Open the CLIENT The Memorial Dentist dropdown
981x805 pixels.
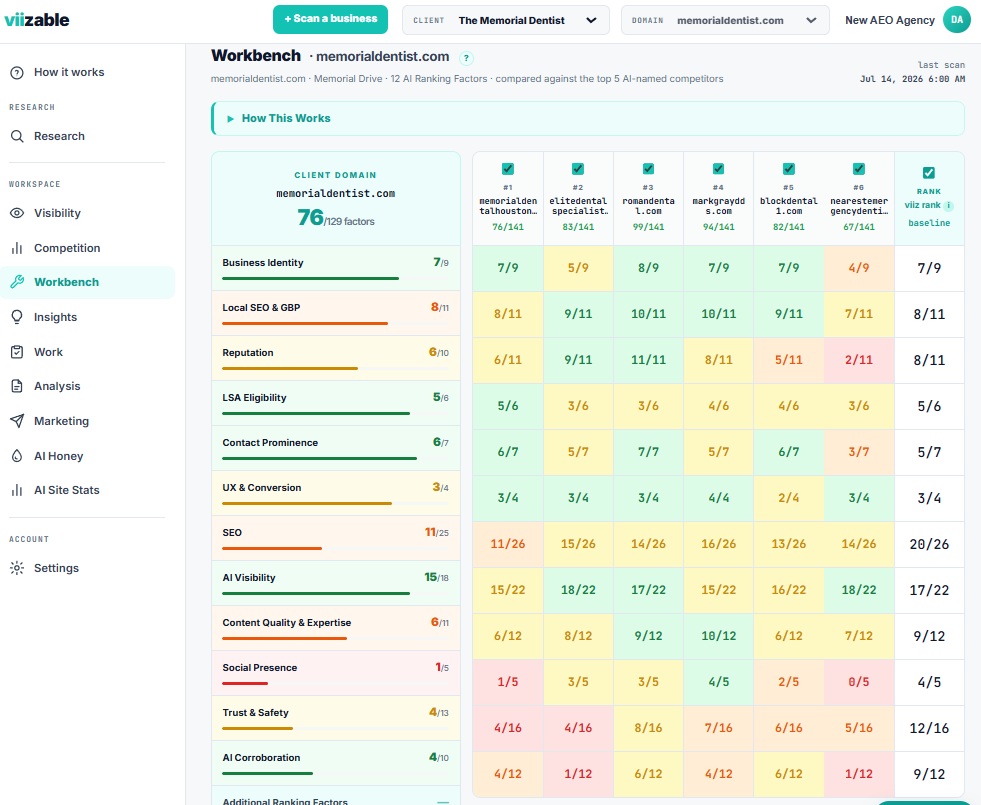click(506, 20)
